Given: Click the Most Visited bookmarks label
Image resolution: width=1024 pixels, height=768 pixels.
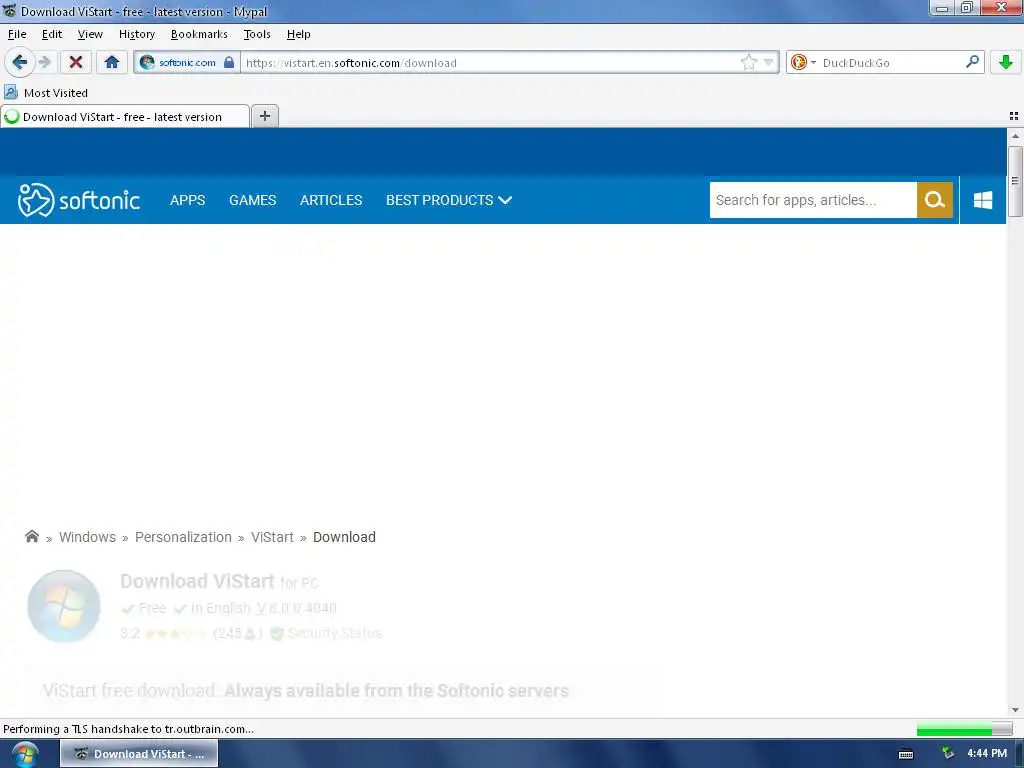Looking at the screenshot, I should click(x=56, y=93).
